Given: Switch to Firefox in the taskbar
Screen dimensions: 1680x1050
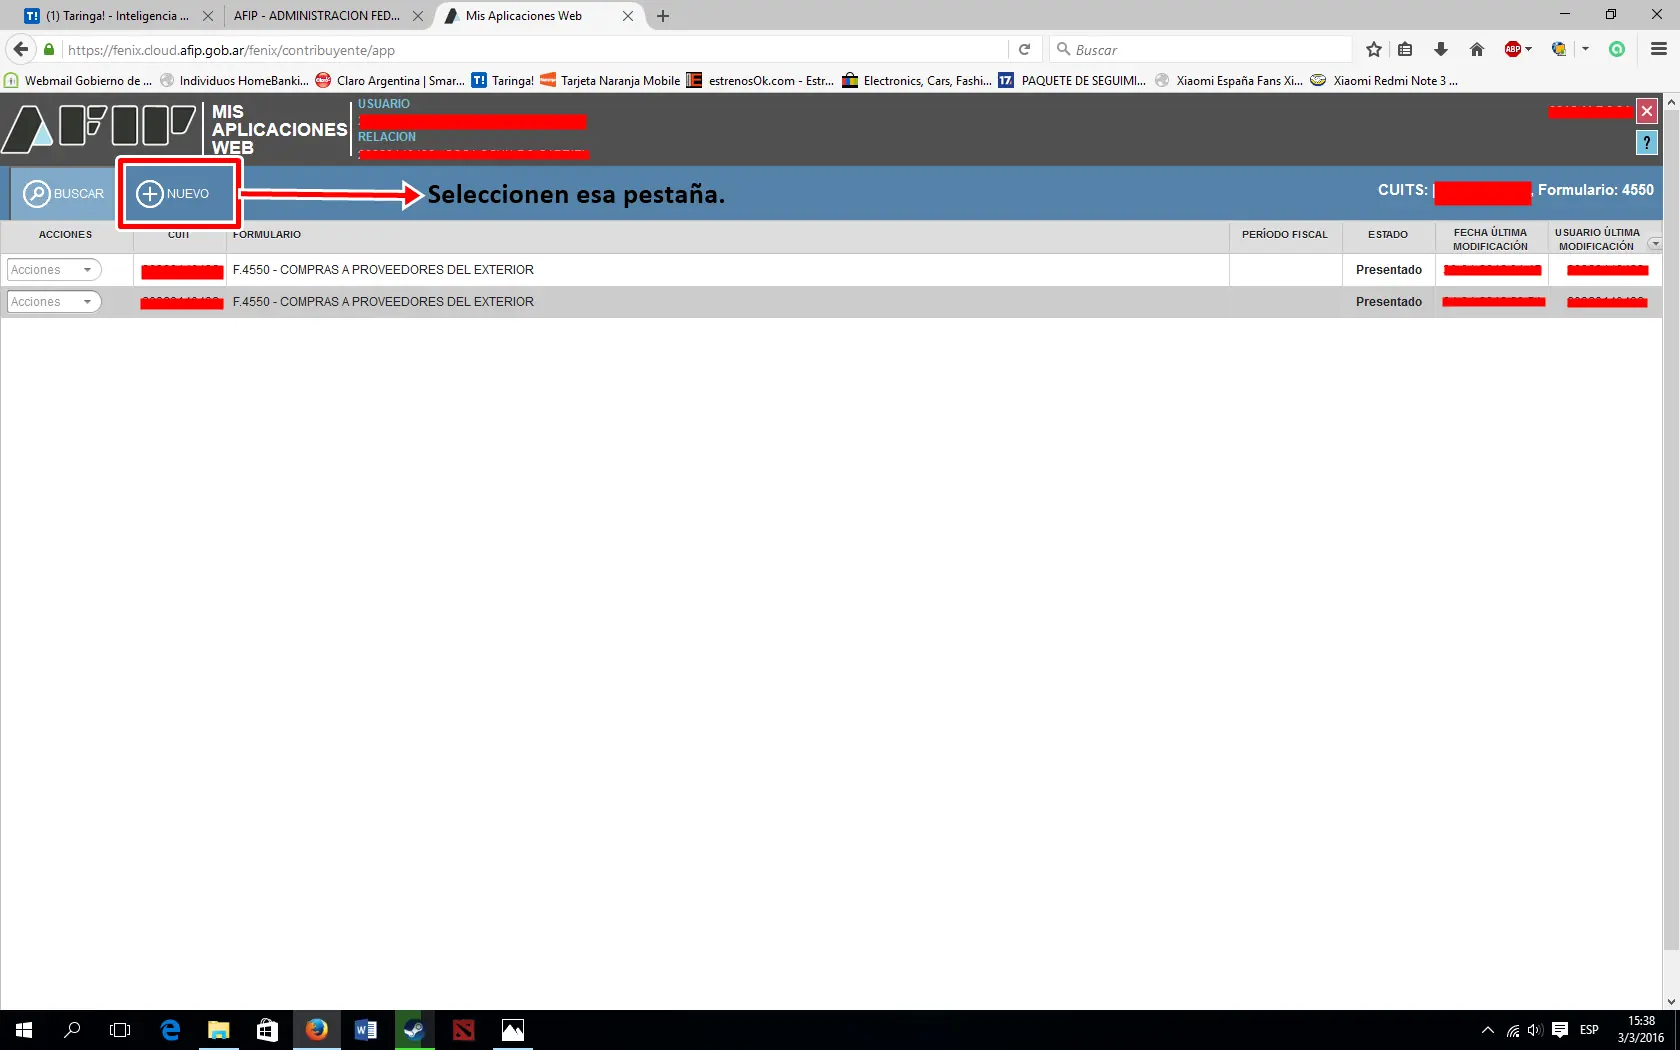Looking at the screenshot, I should click(316, 1030).
